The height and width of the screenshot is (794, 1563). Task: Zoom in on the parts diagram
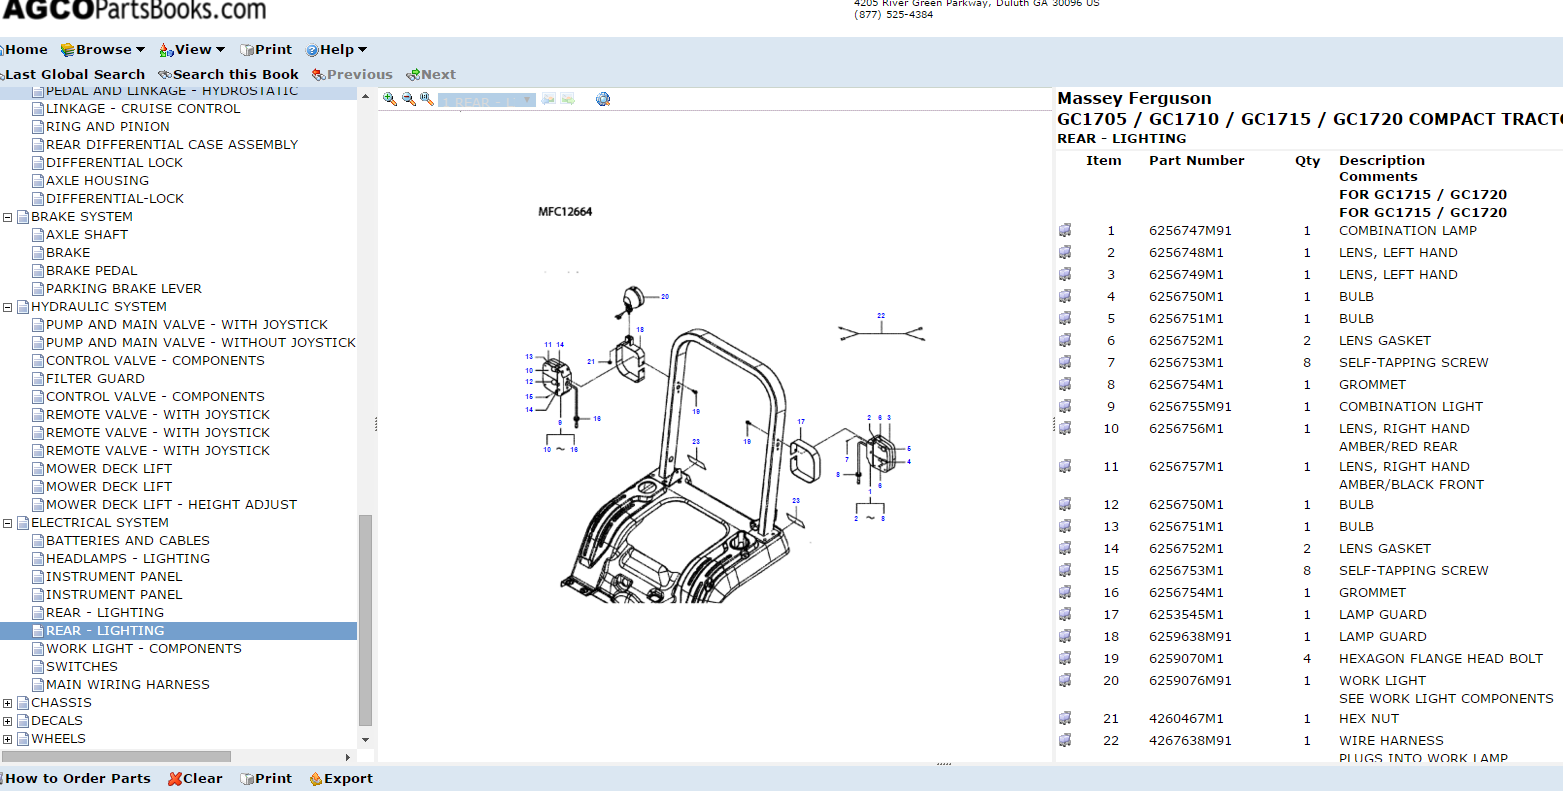[390, 99]
